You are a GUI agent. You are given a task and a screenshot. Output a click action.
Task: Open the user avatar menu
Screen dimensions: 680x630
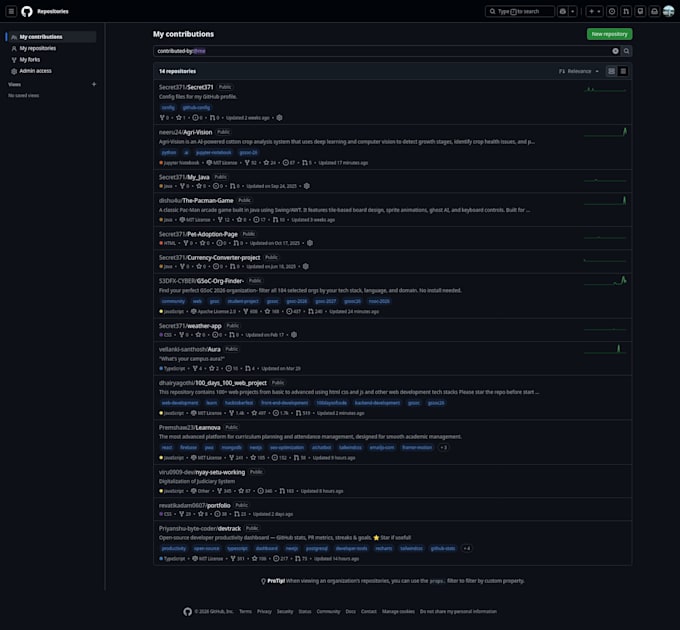[x=669, y=11]
